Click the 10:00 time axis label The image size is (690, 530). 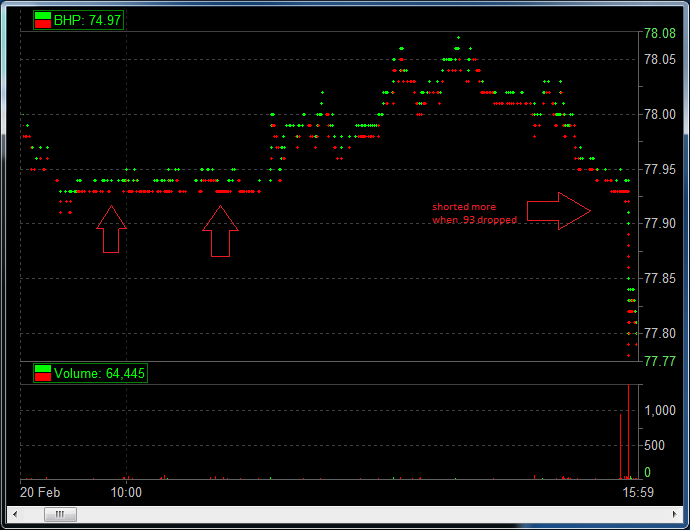tap(126, 492)
